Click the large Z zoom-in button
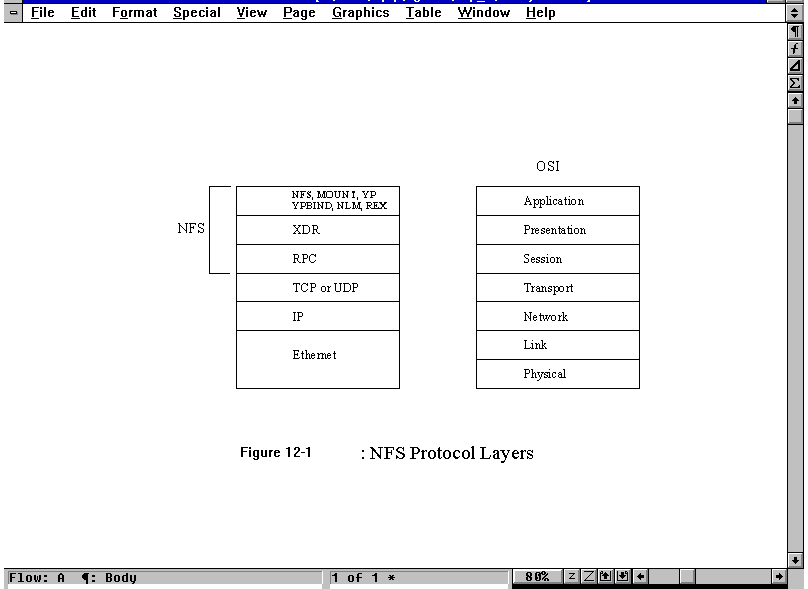The width and height of the screenshot is (808, 589). pos(589,577)
